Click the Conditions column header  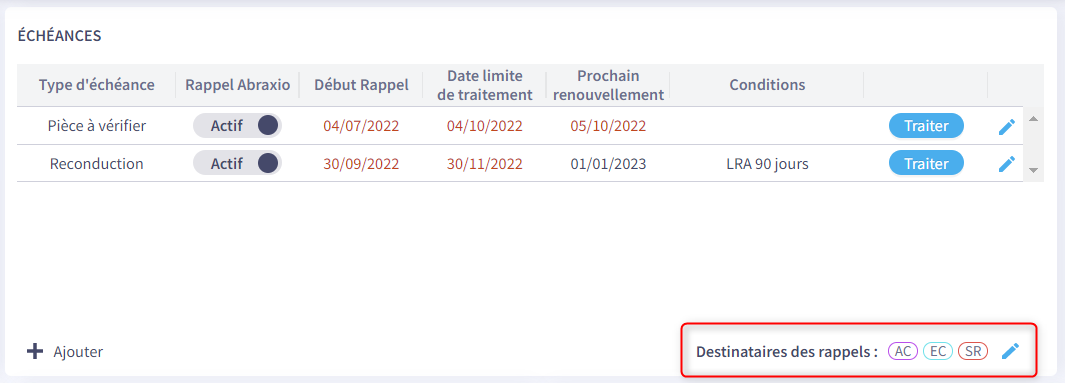point(768,85)
